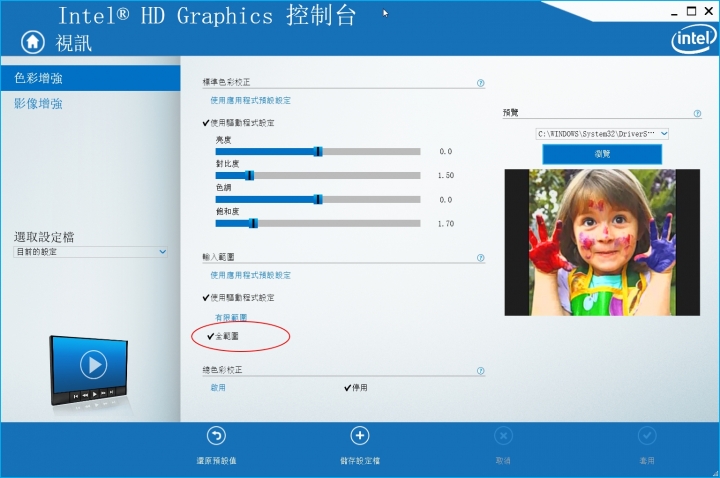Open the 選取設定檔 profile dropdown
This screenshot has width=720, height=478.
point(90,252)
